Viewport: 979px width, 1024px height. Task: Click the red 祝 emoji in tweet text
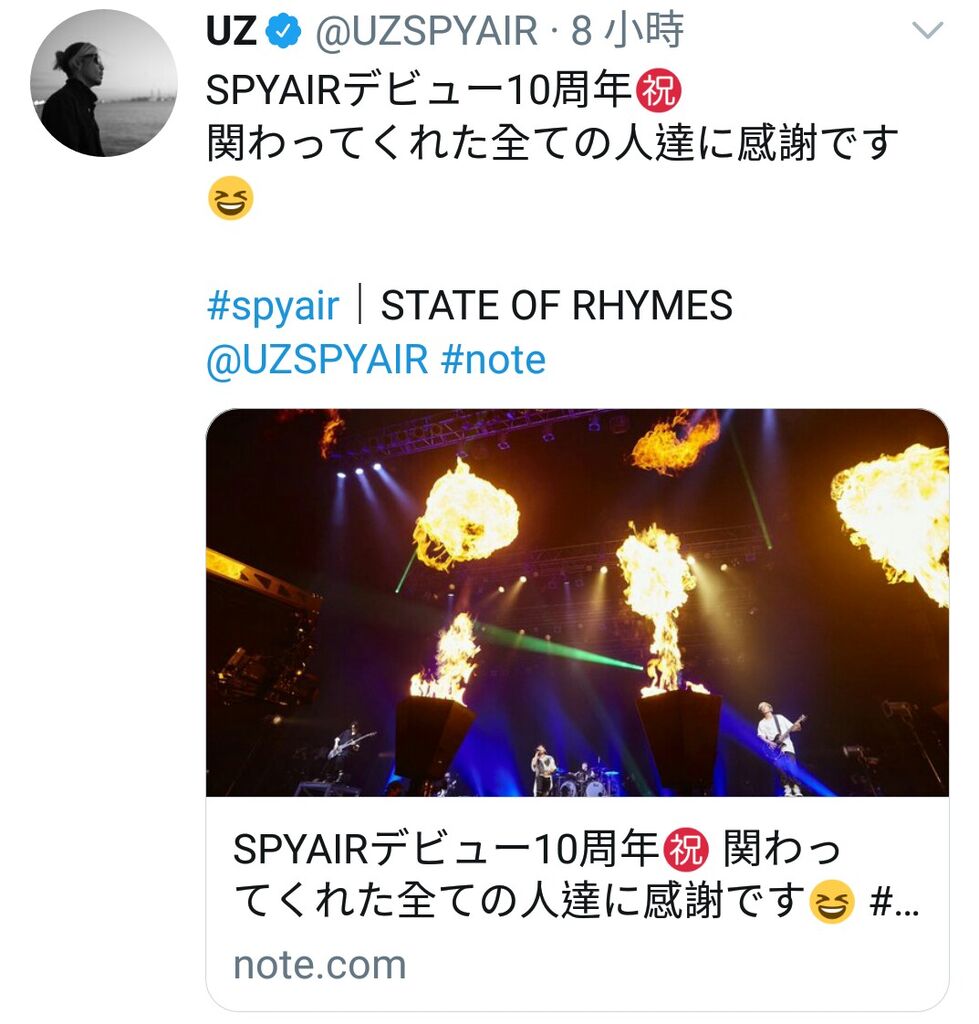660,90
